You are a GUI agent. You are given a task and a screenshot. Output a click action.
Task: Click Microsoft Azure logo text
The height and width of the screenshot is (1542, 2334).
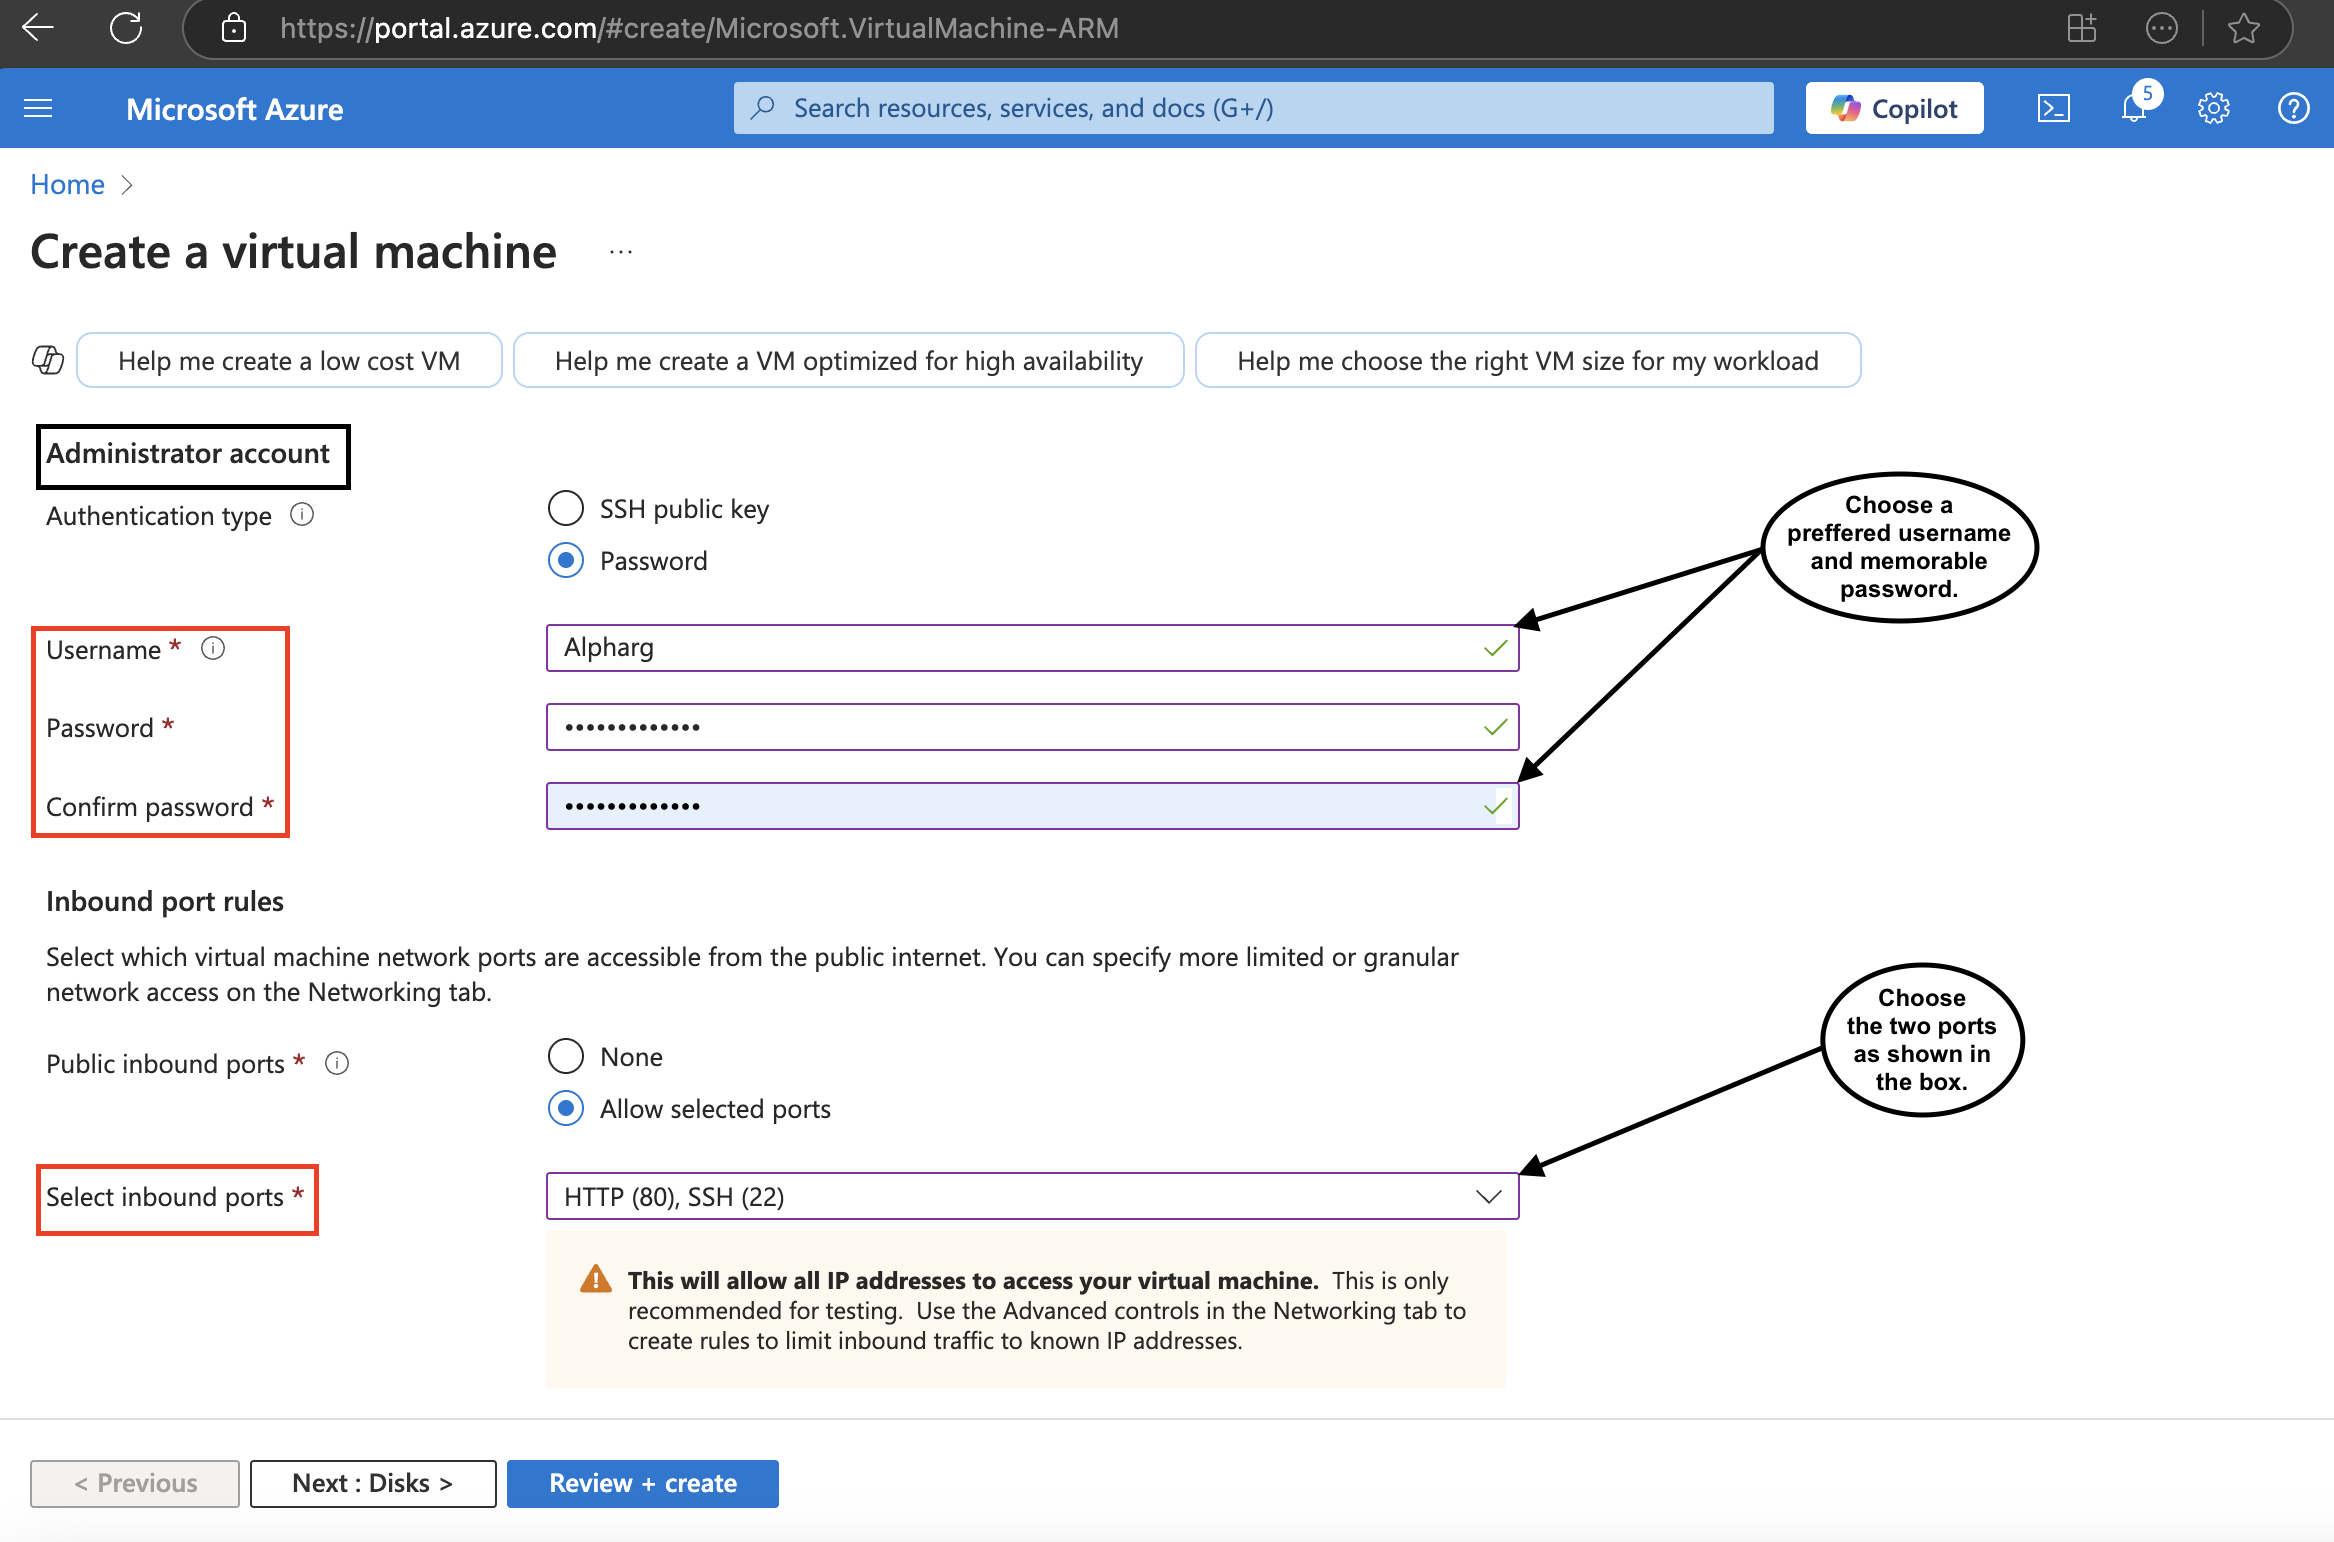pyautogui.click(x=234, y=109)
